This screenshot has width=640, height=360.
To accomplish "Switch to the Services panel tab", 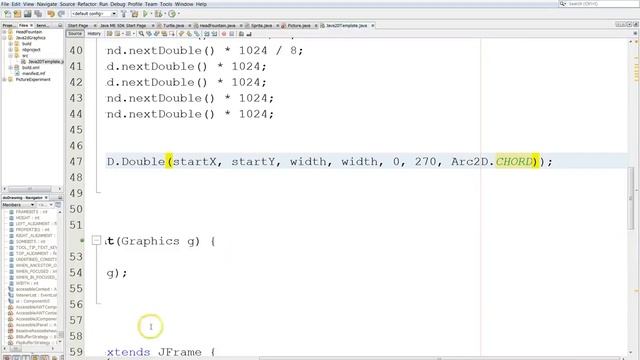I will (x=42, y=25).
